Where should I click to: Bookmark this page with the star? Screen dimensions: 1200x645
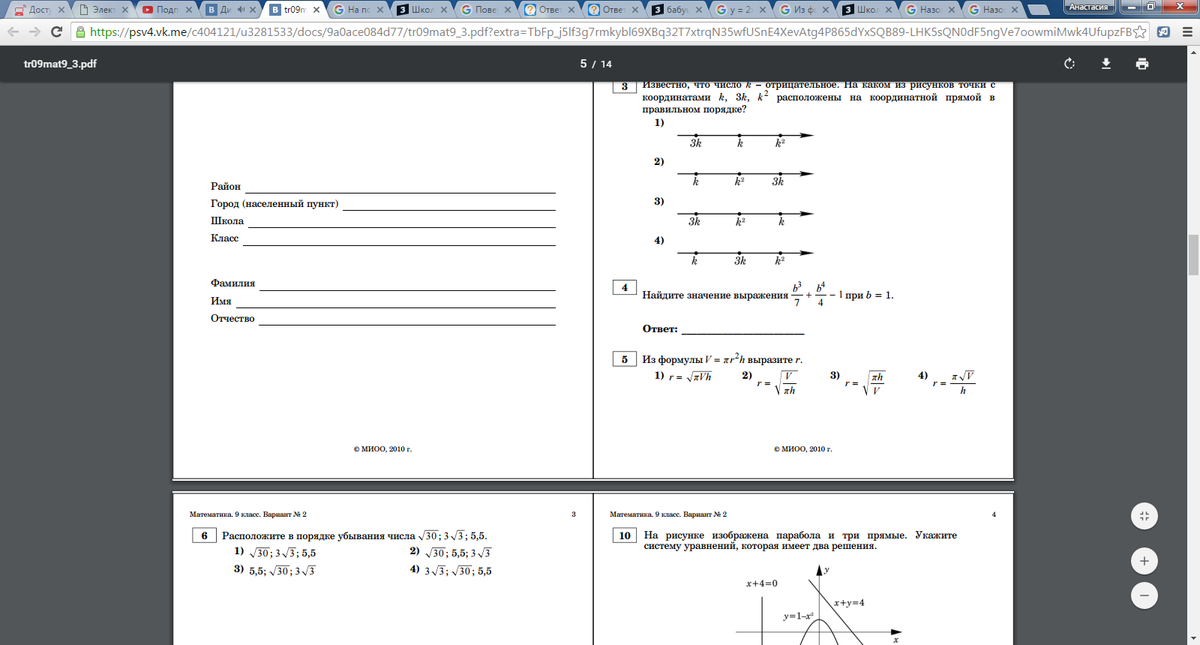(1141, 31)
